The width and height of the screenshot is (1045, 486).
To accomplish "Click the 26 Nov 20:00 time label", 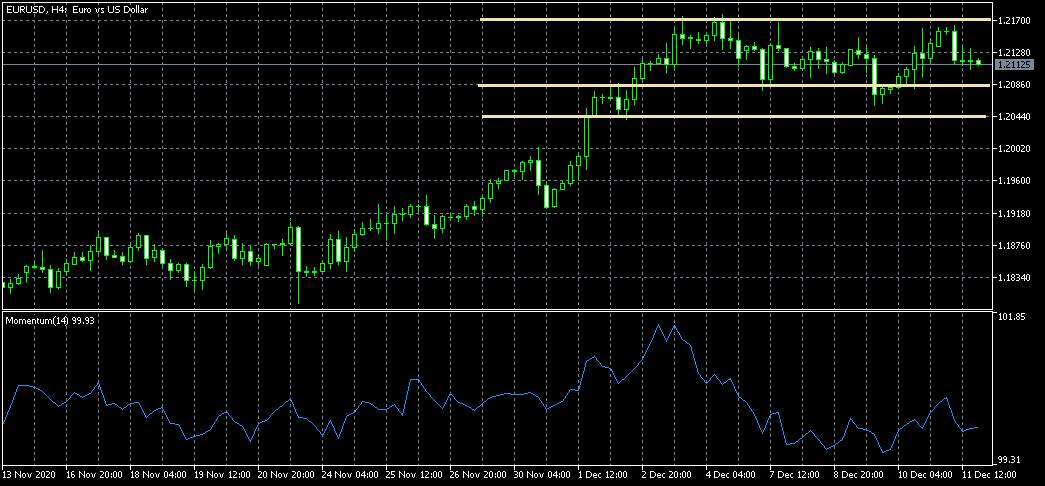I will point(479,475).
